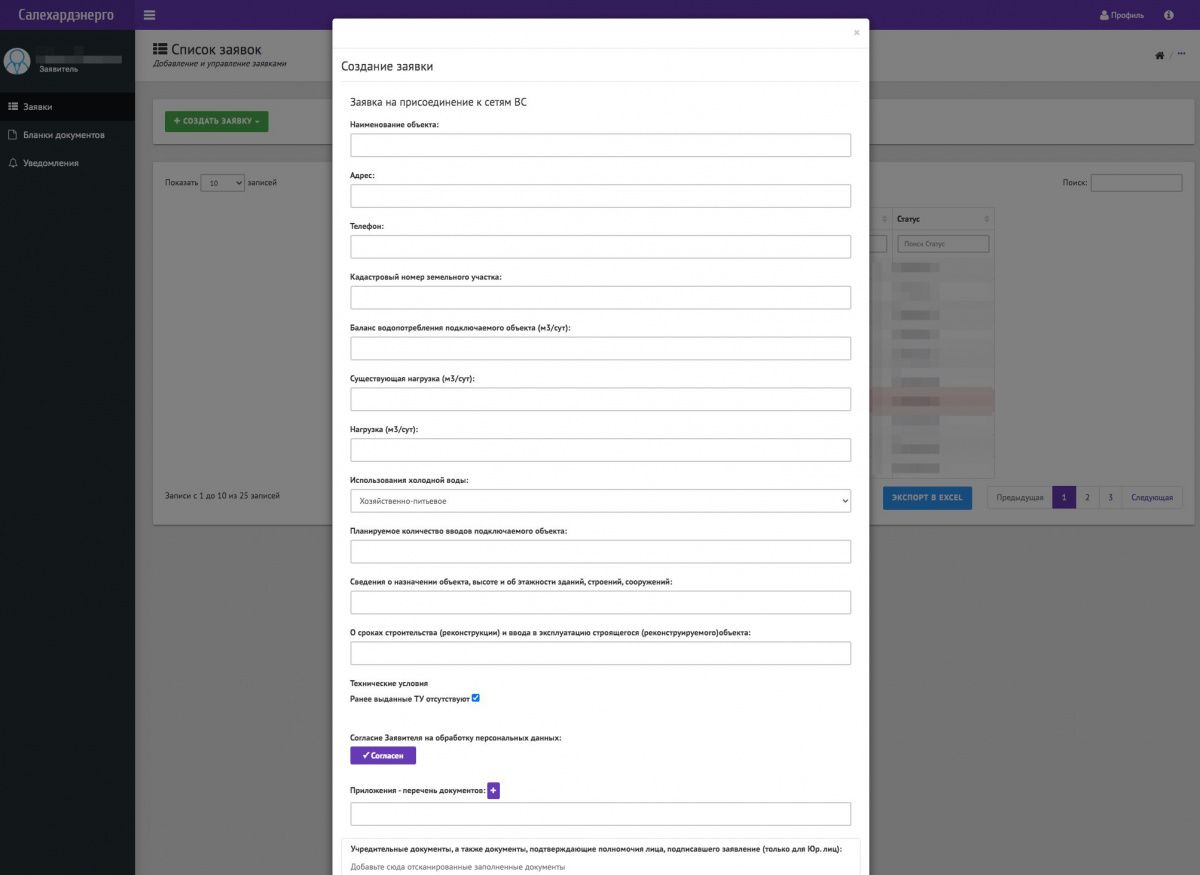
Task: Go to Уведомления in the sidebar
Action: click(x=51, y=163)
